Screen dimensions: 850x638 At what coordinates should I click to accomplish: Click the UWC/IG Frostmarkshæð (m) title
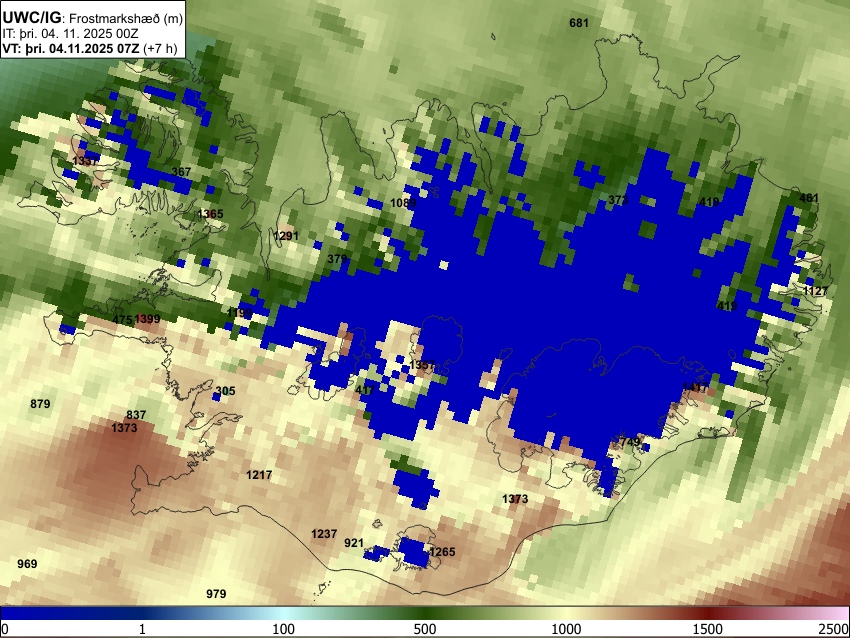pos(93,18)
